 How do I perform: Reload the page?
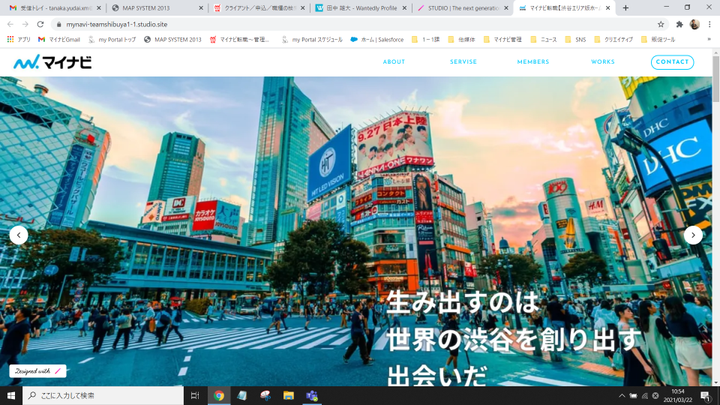(40, 24)
